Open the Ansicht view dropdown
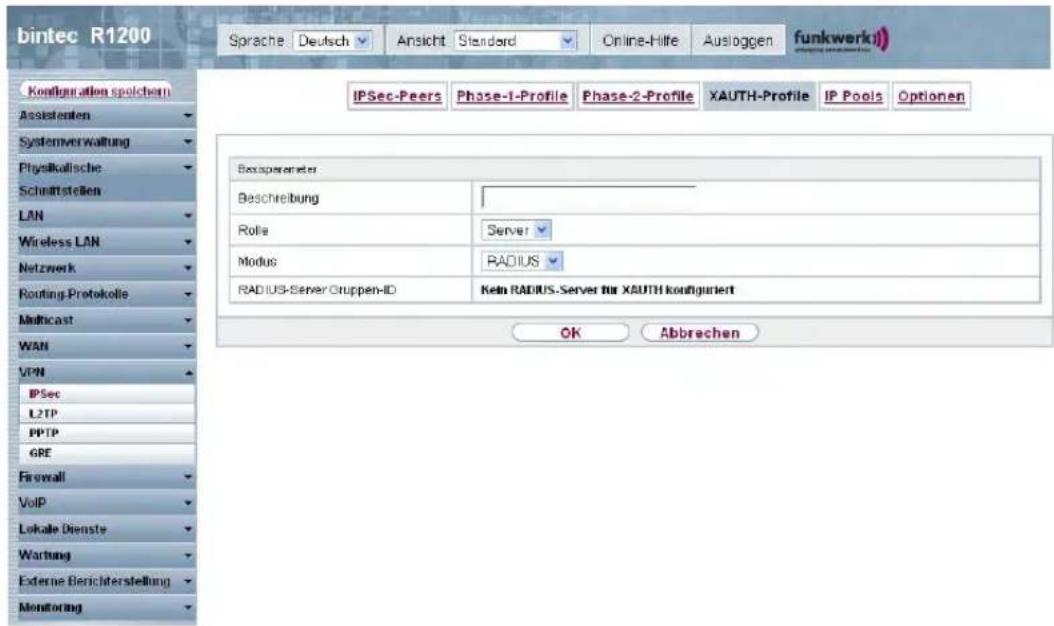 click(516, 41)
